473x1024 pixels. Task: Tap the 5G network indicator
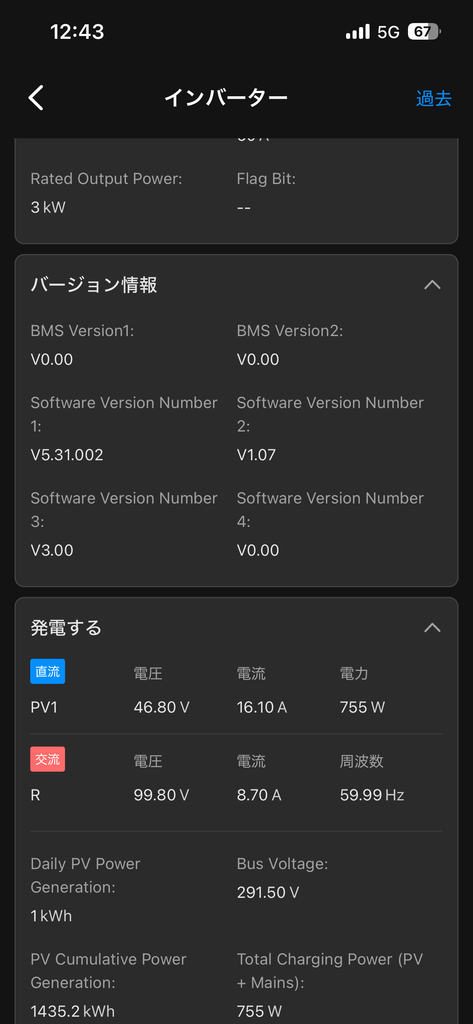pos(388,31)
